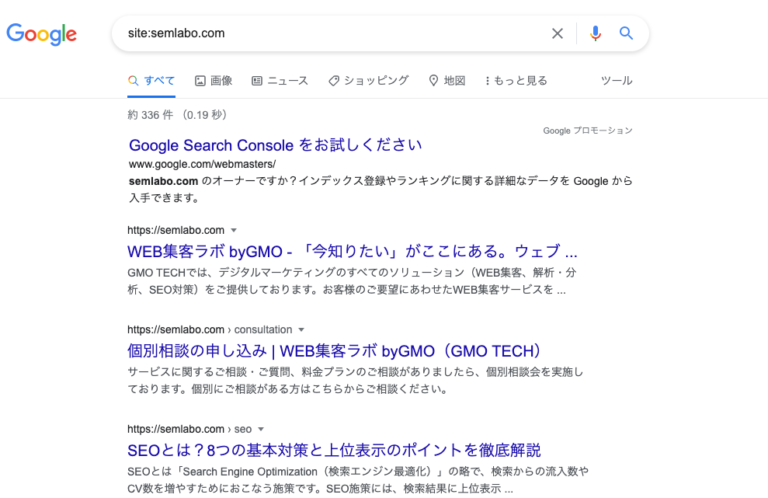The height and width of the screenshot is (498, 768).
Task: Click the newspaper icon on the ニュース tab
Action: click(x=257, y=81)
